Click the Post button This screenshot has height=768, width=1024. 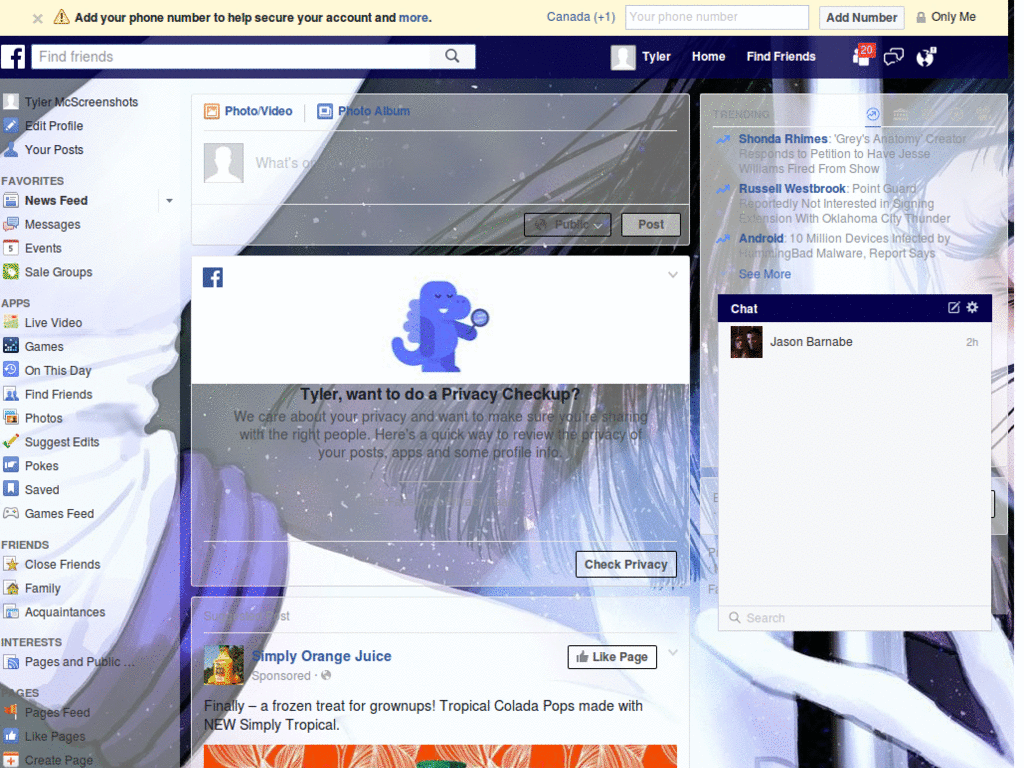(x=650, y=225)
